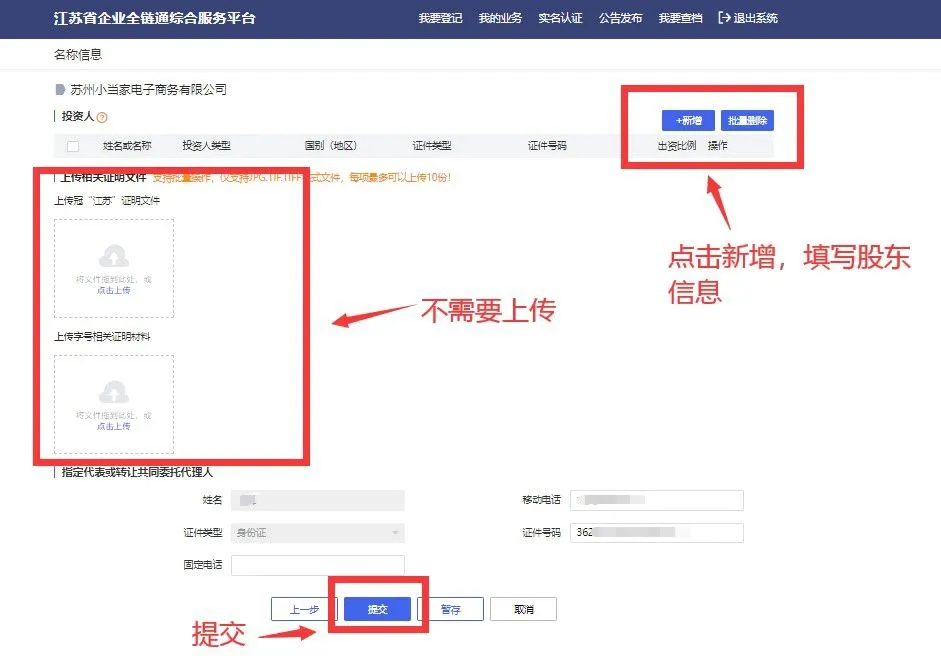Click the help icon beside 投资人

pyautogui.click(x=102, y=118)
